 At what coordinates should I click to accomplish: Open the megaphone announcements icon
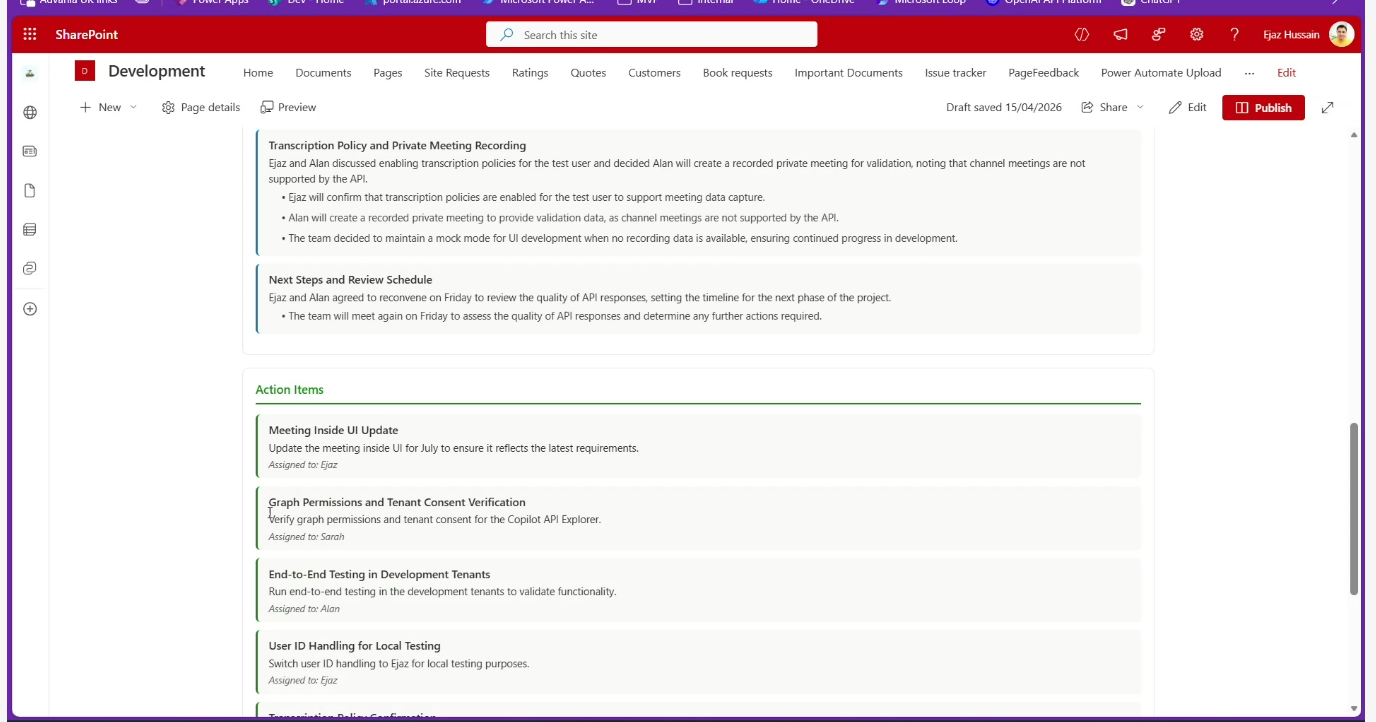click(1120, 35)
